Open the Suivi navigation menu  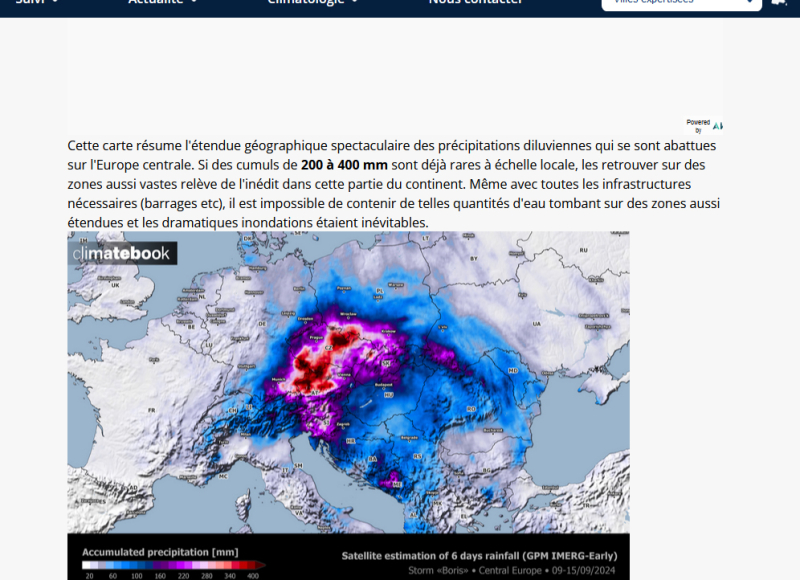30,3
